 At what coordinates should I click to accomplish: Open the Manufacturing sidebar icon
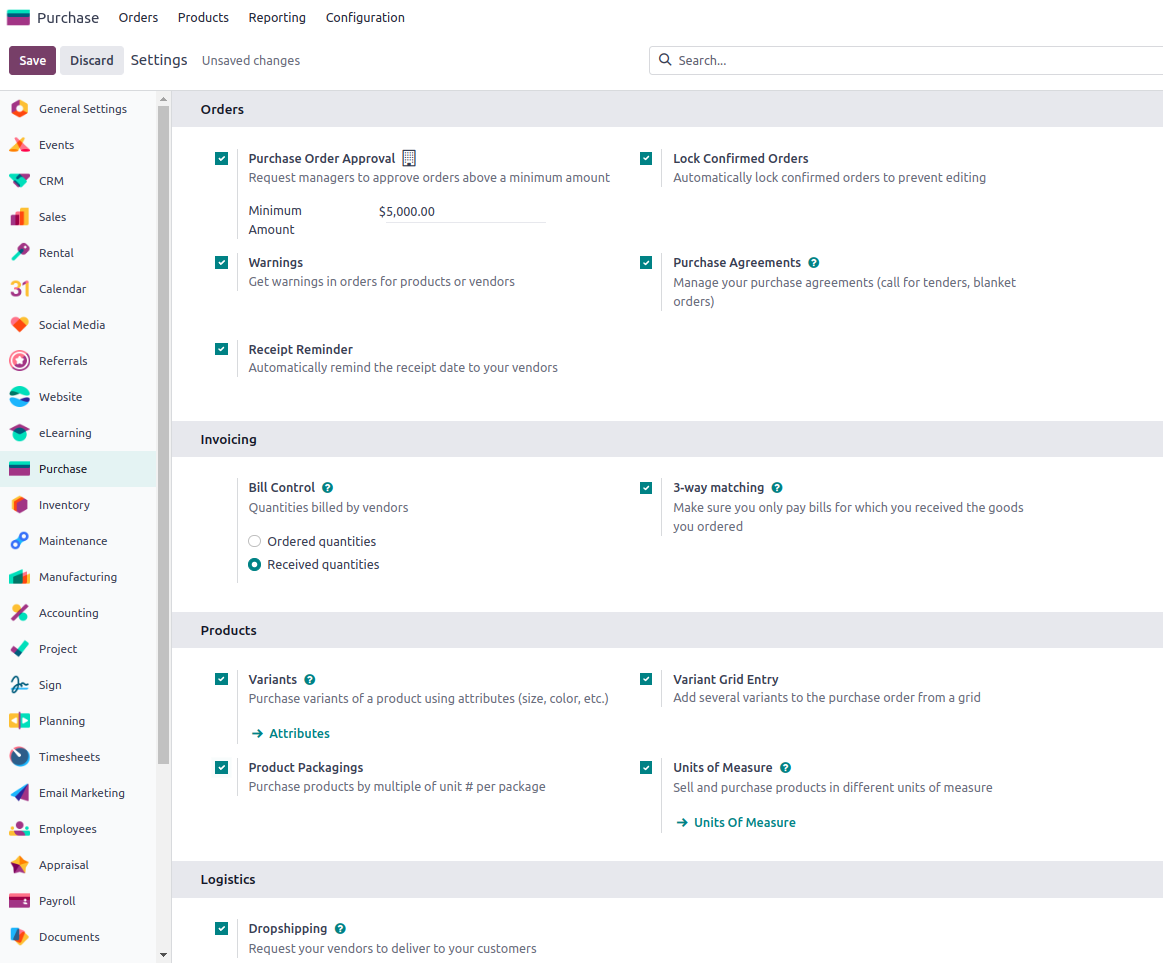(19, 576)
